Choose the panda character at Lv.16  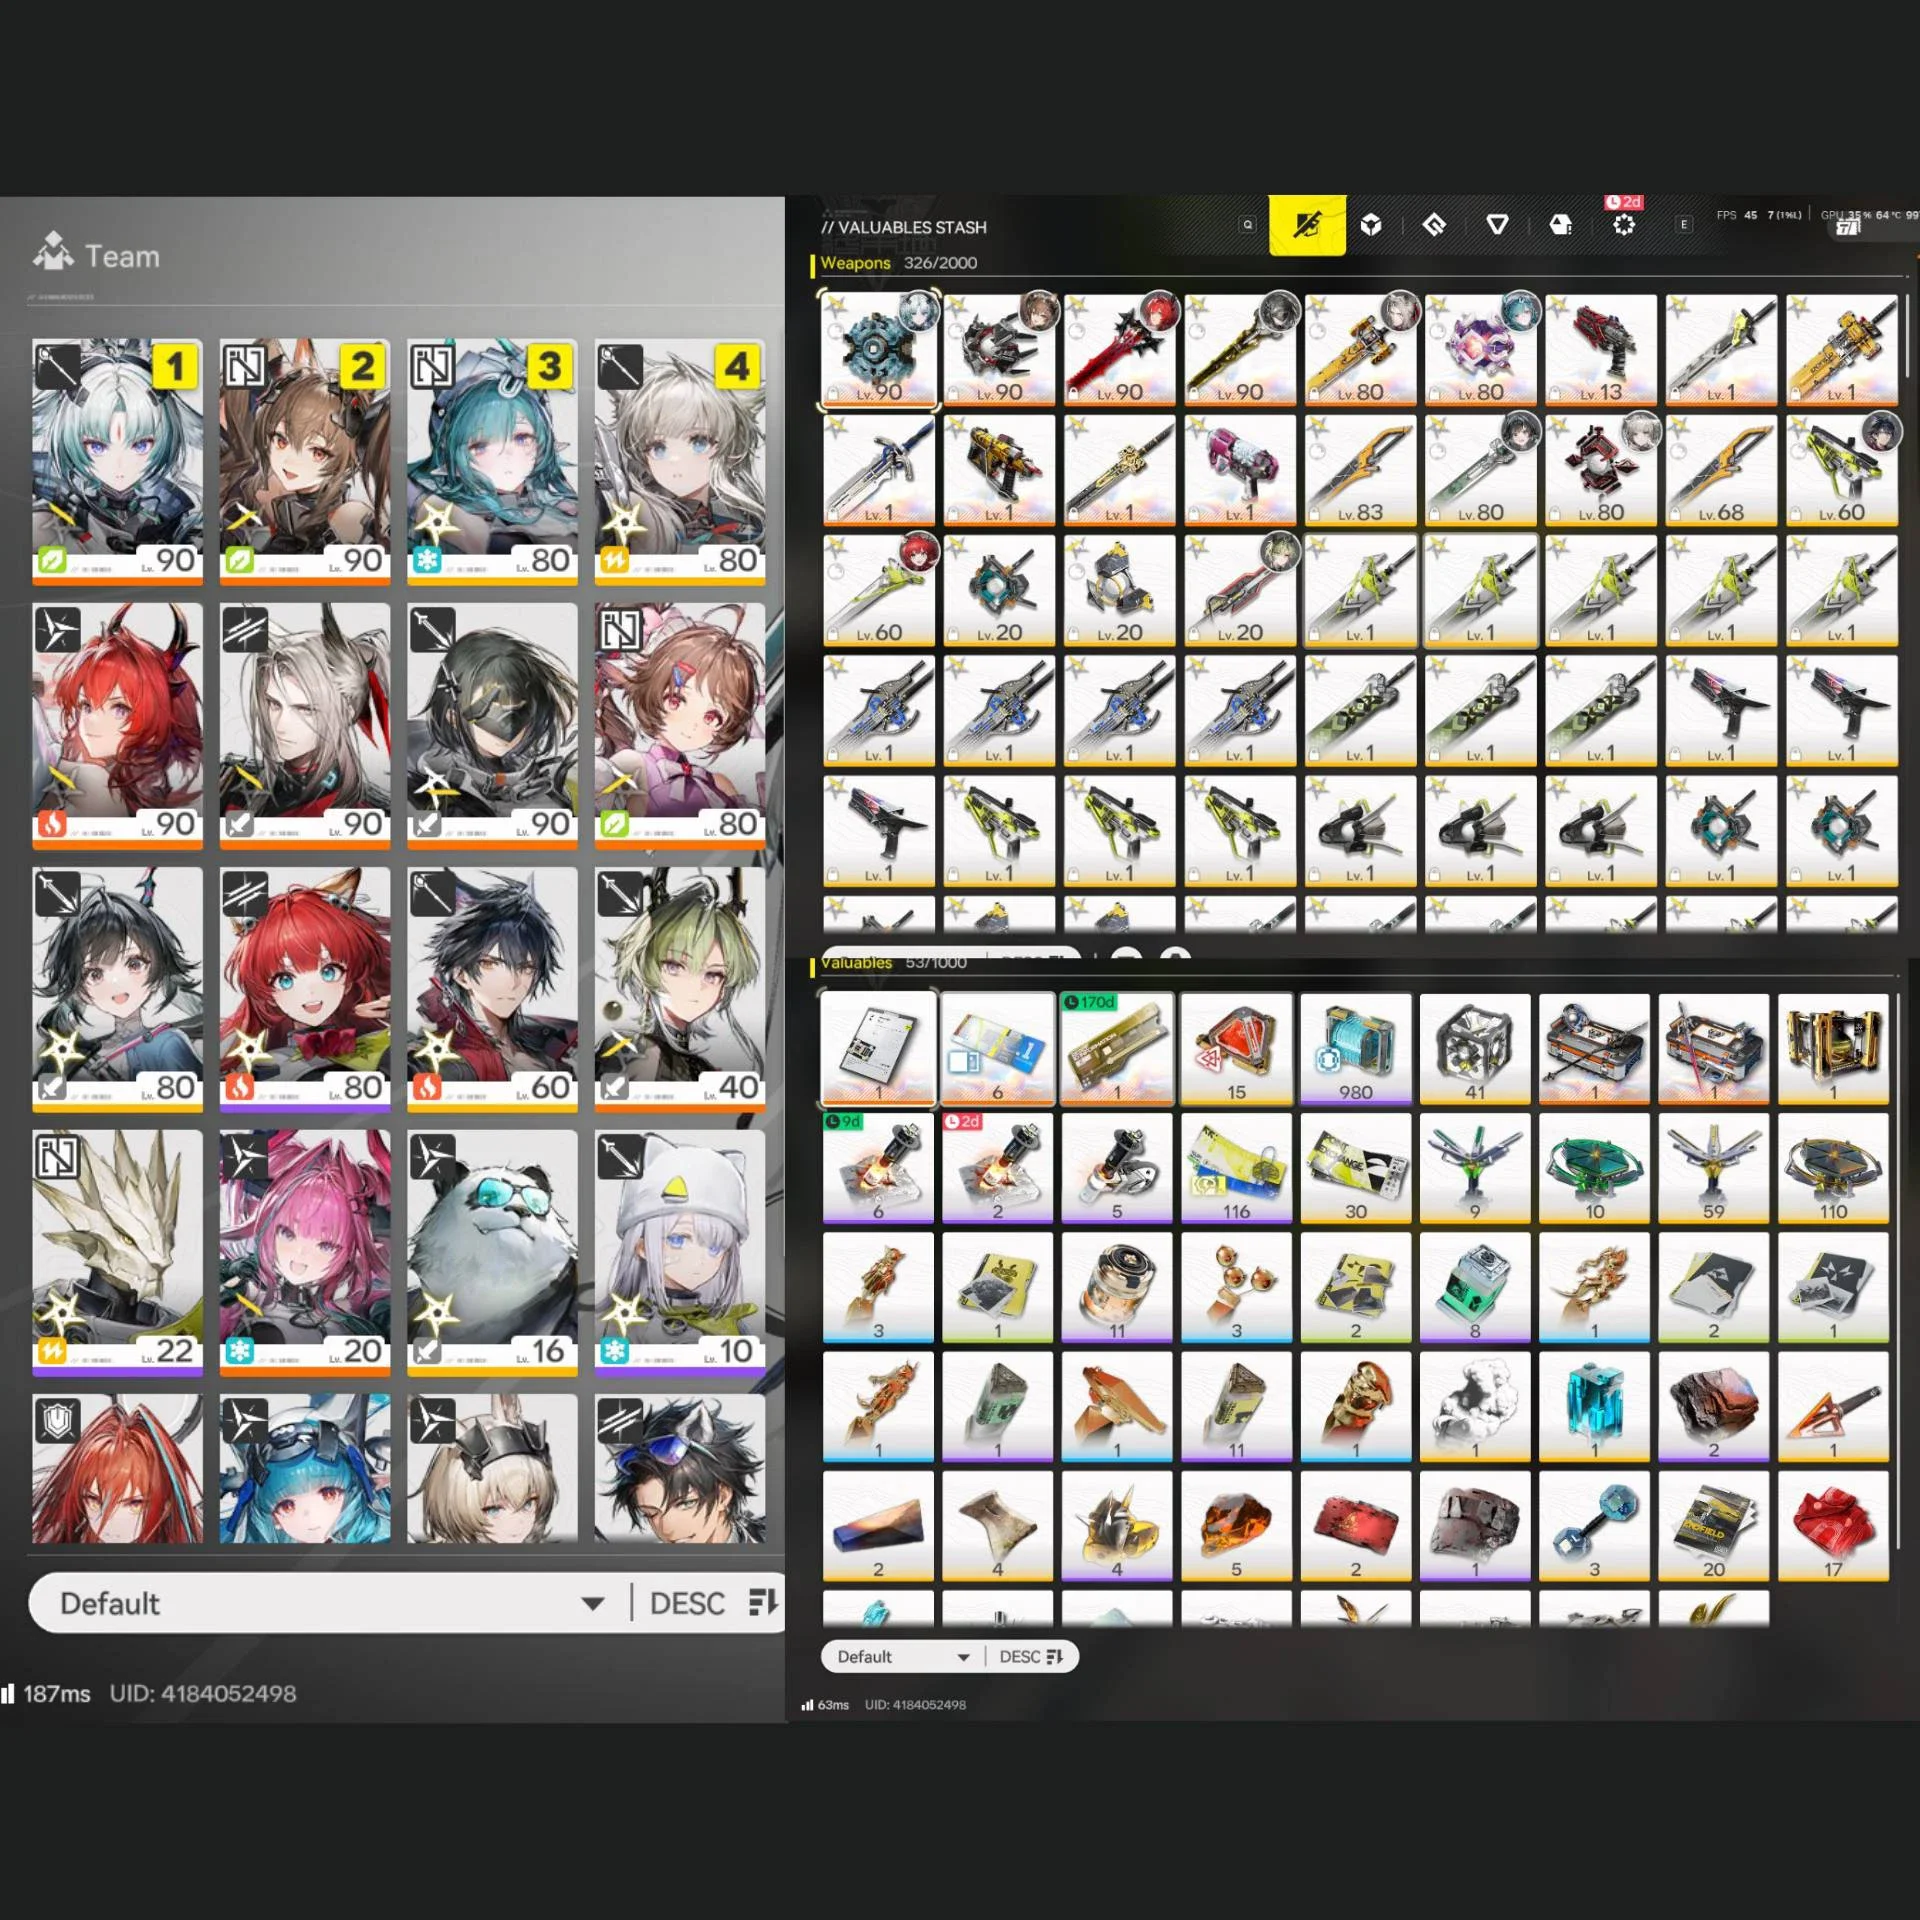tap(492, 1253)
